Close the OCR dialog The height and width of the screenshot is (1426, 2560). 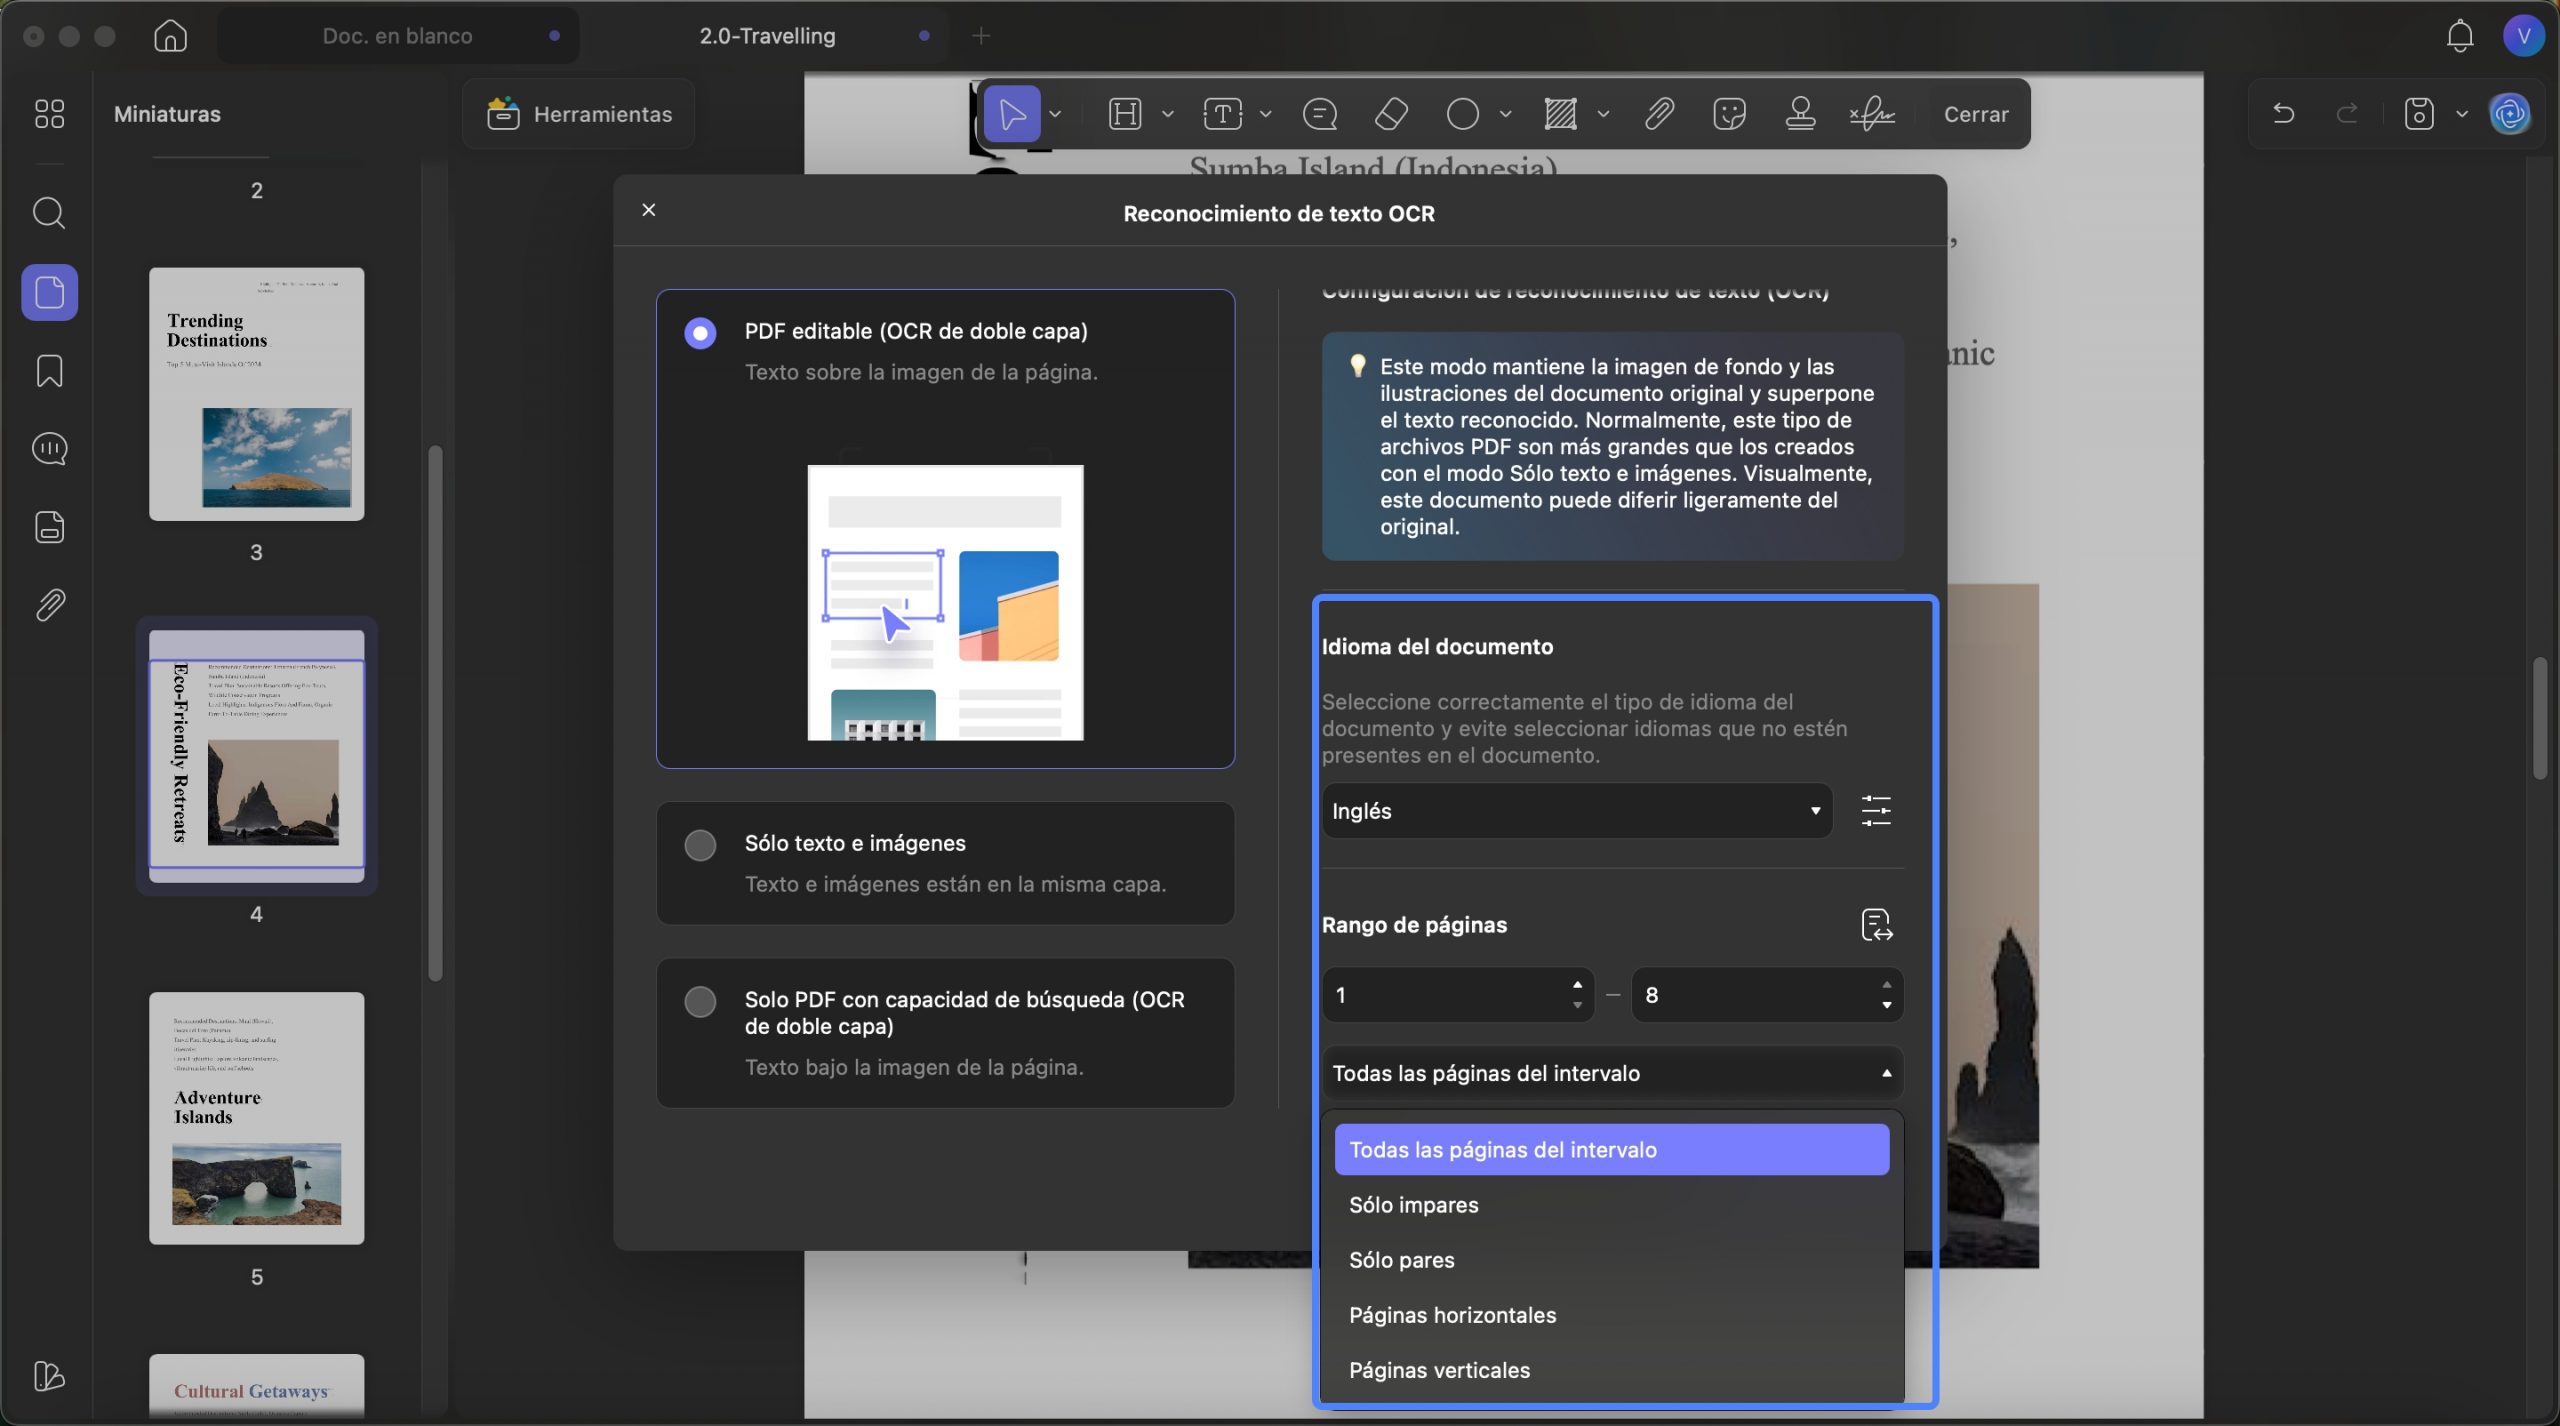(x=648, y=210)
